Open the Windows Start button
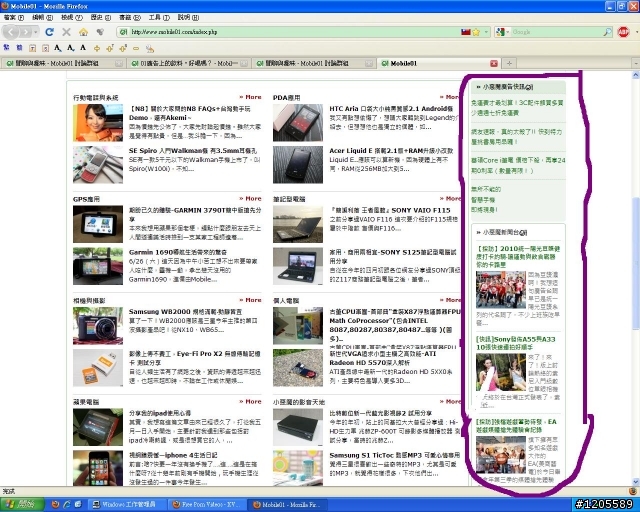The image size is (640, 512). pos(22,504)
